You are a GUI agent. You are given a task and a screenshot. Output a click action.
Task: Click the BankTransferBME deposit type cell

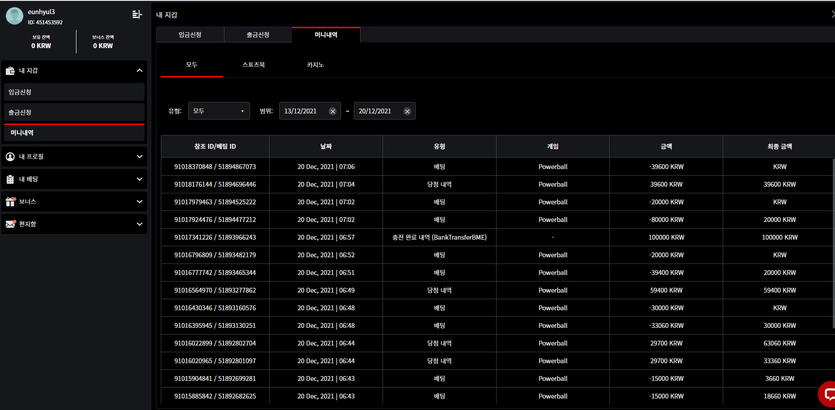click(x=439, y=237)
